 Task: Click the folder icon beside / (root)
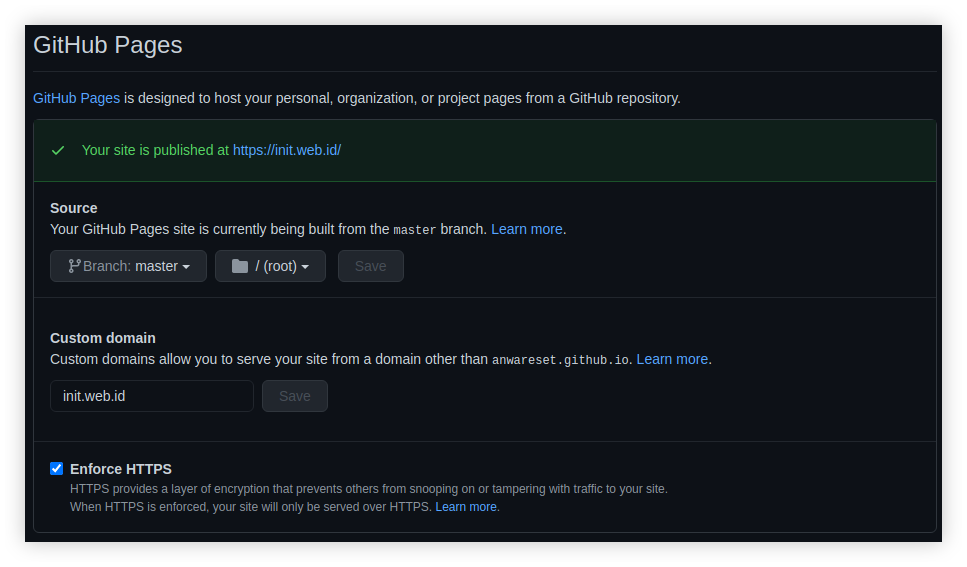point(240,266)
